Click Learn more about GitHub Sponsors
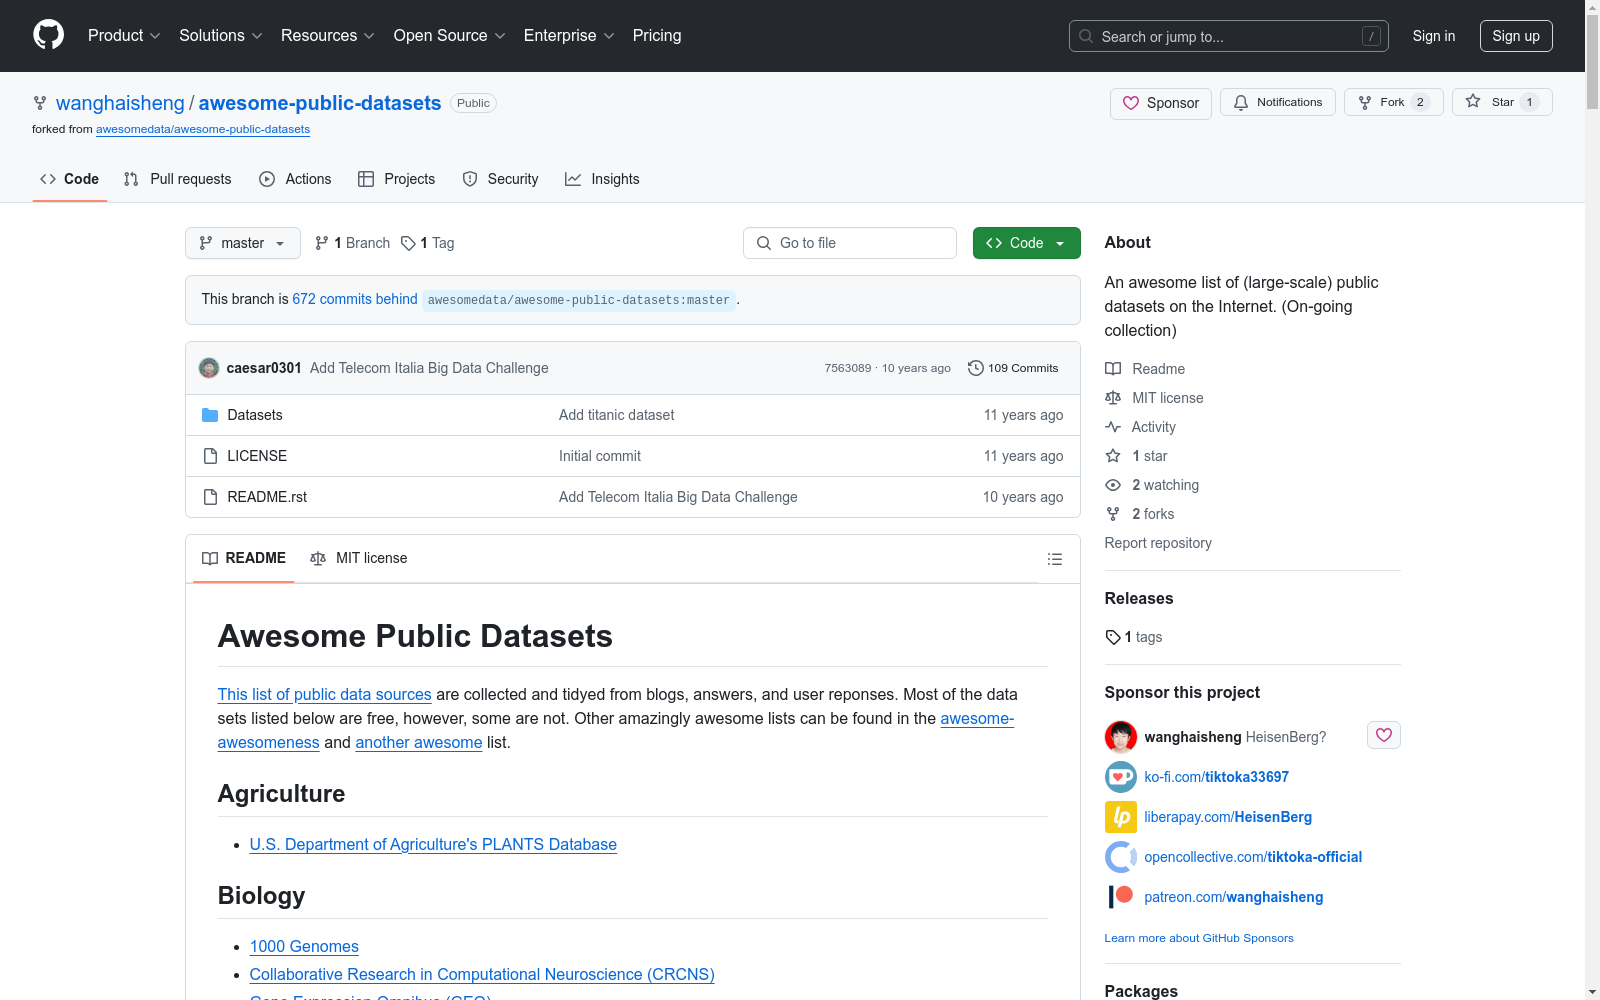Viewport: 1600px width, 1000px height. (1199, 938)
